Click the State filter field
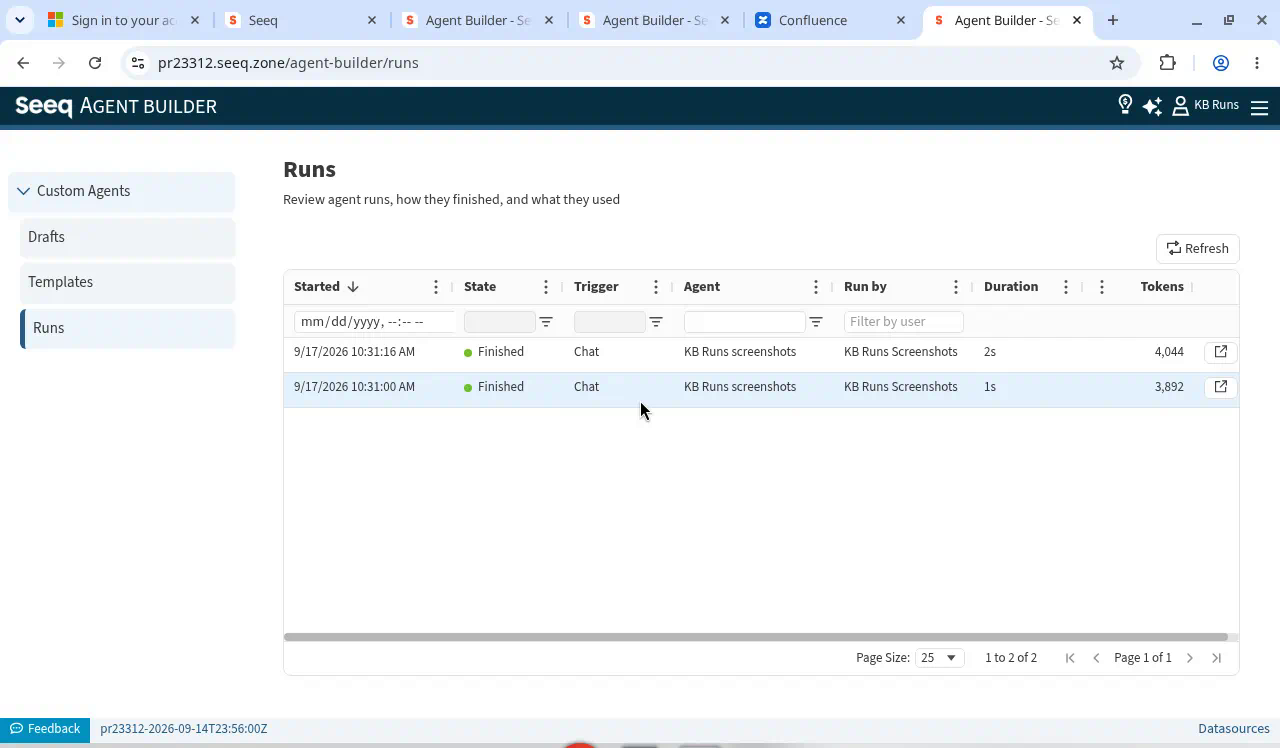The height and width of the screenshot is (748, 1280). coord(500,322)
